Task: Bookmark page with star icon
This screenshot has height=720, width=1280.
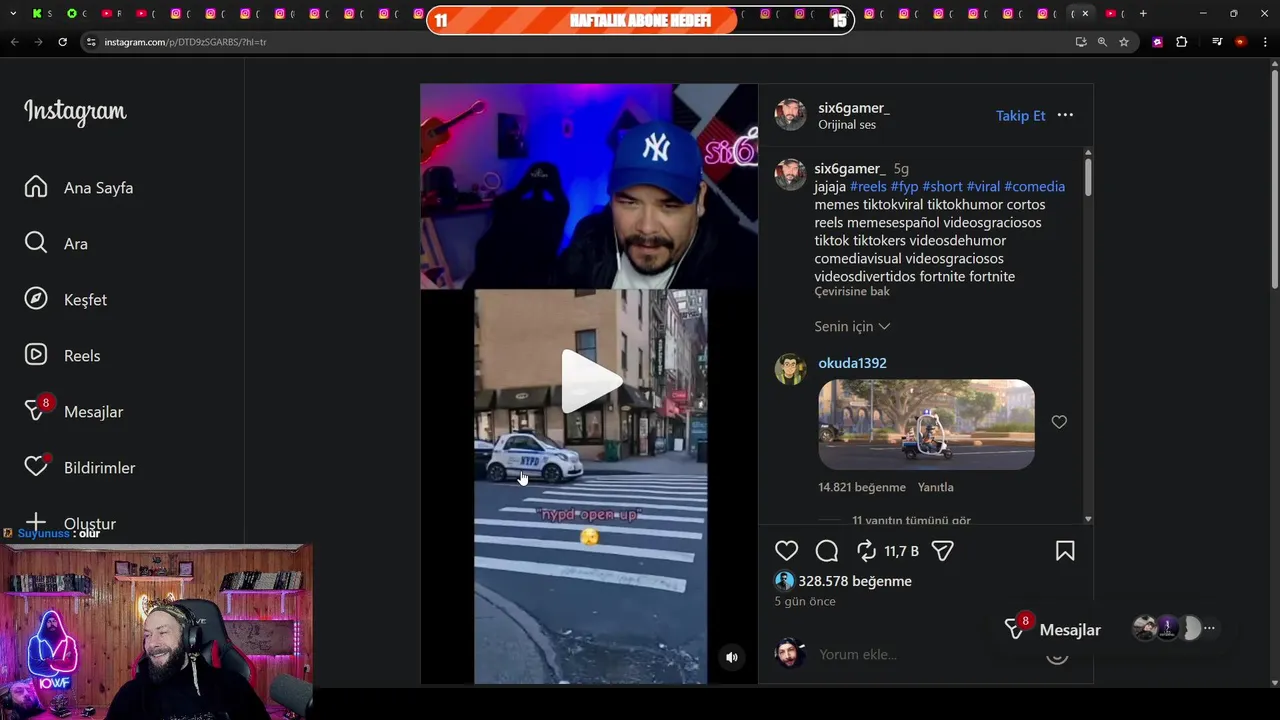Action: (1124, 42)
